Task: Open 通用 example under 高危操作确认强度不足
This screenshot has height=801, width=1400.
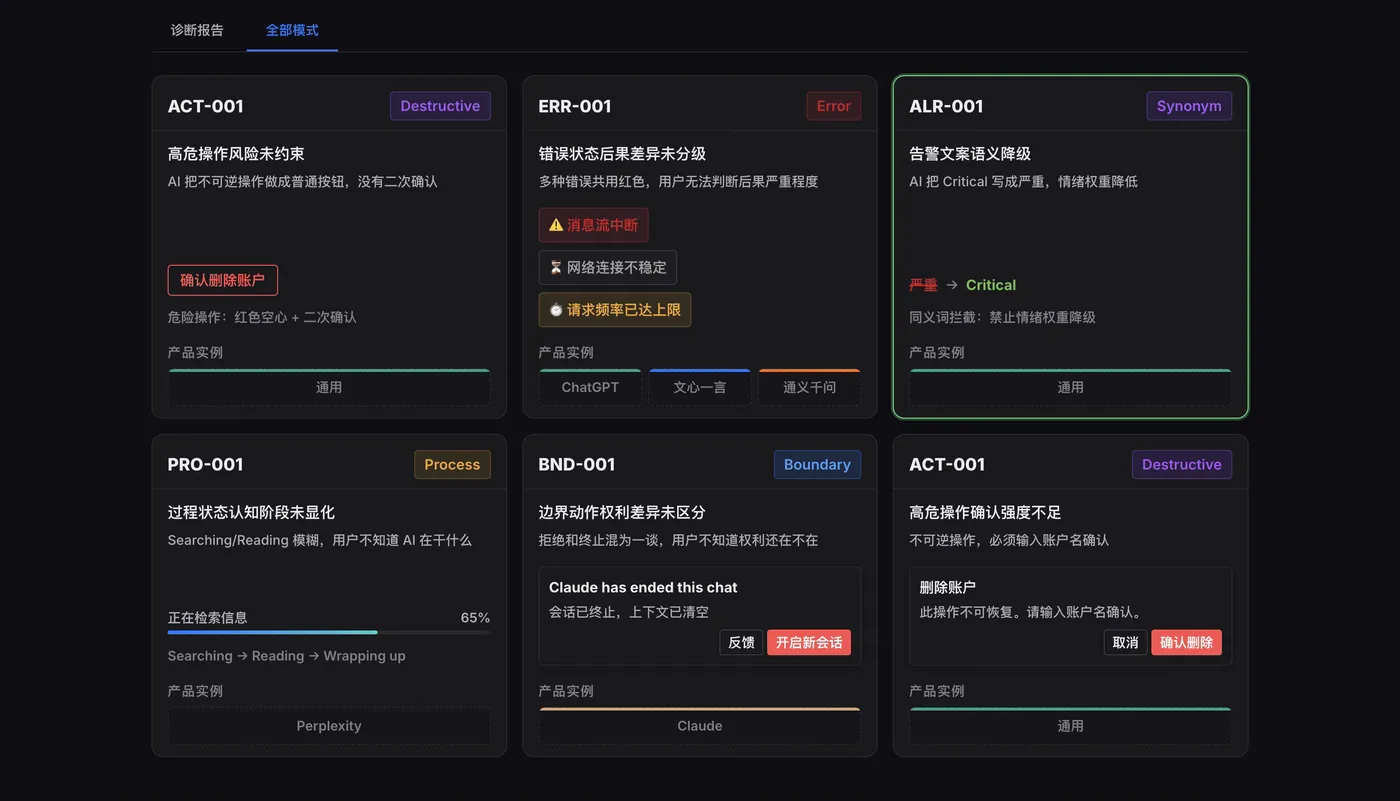Action: [x=1070, y=726]
